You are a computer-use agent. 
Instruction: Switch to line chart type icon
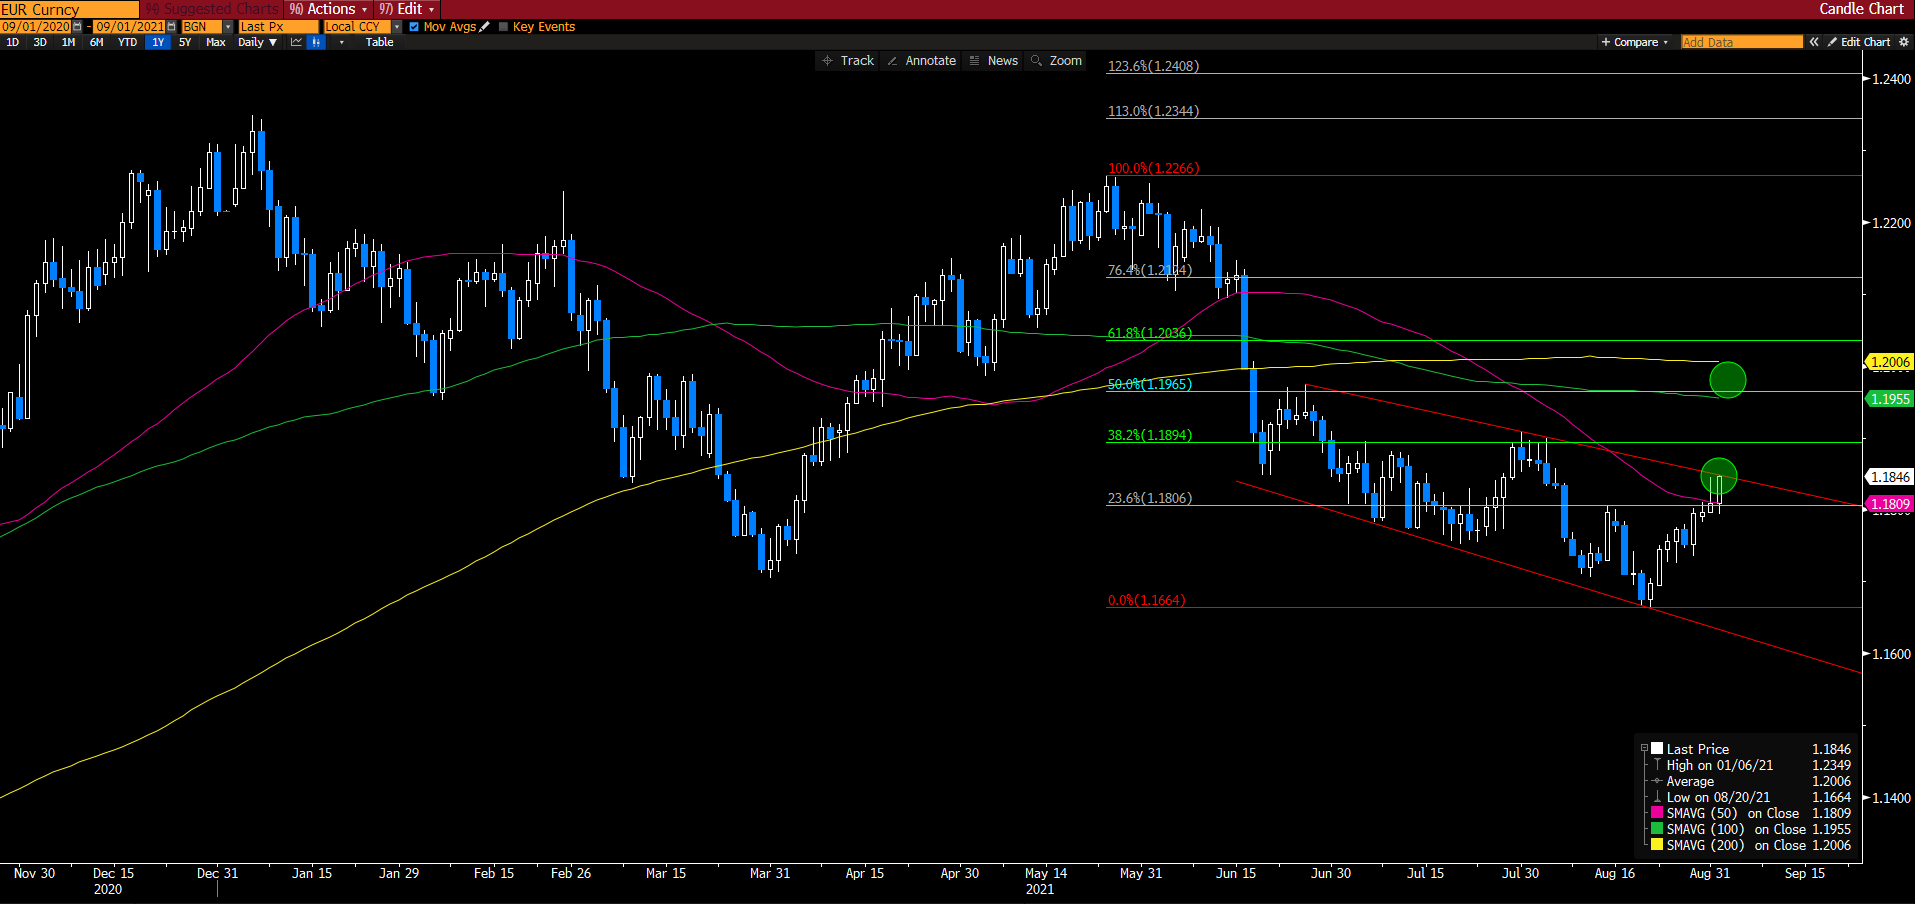coord(297,42)
